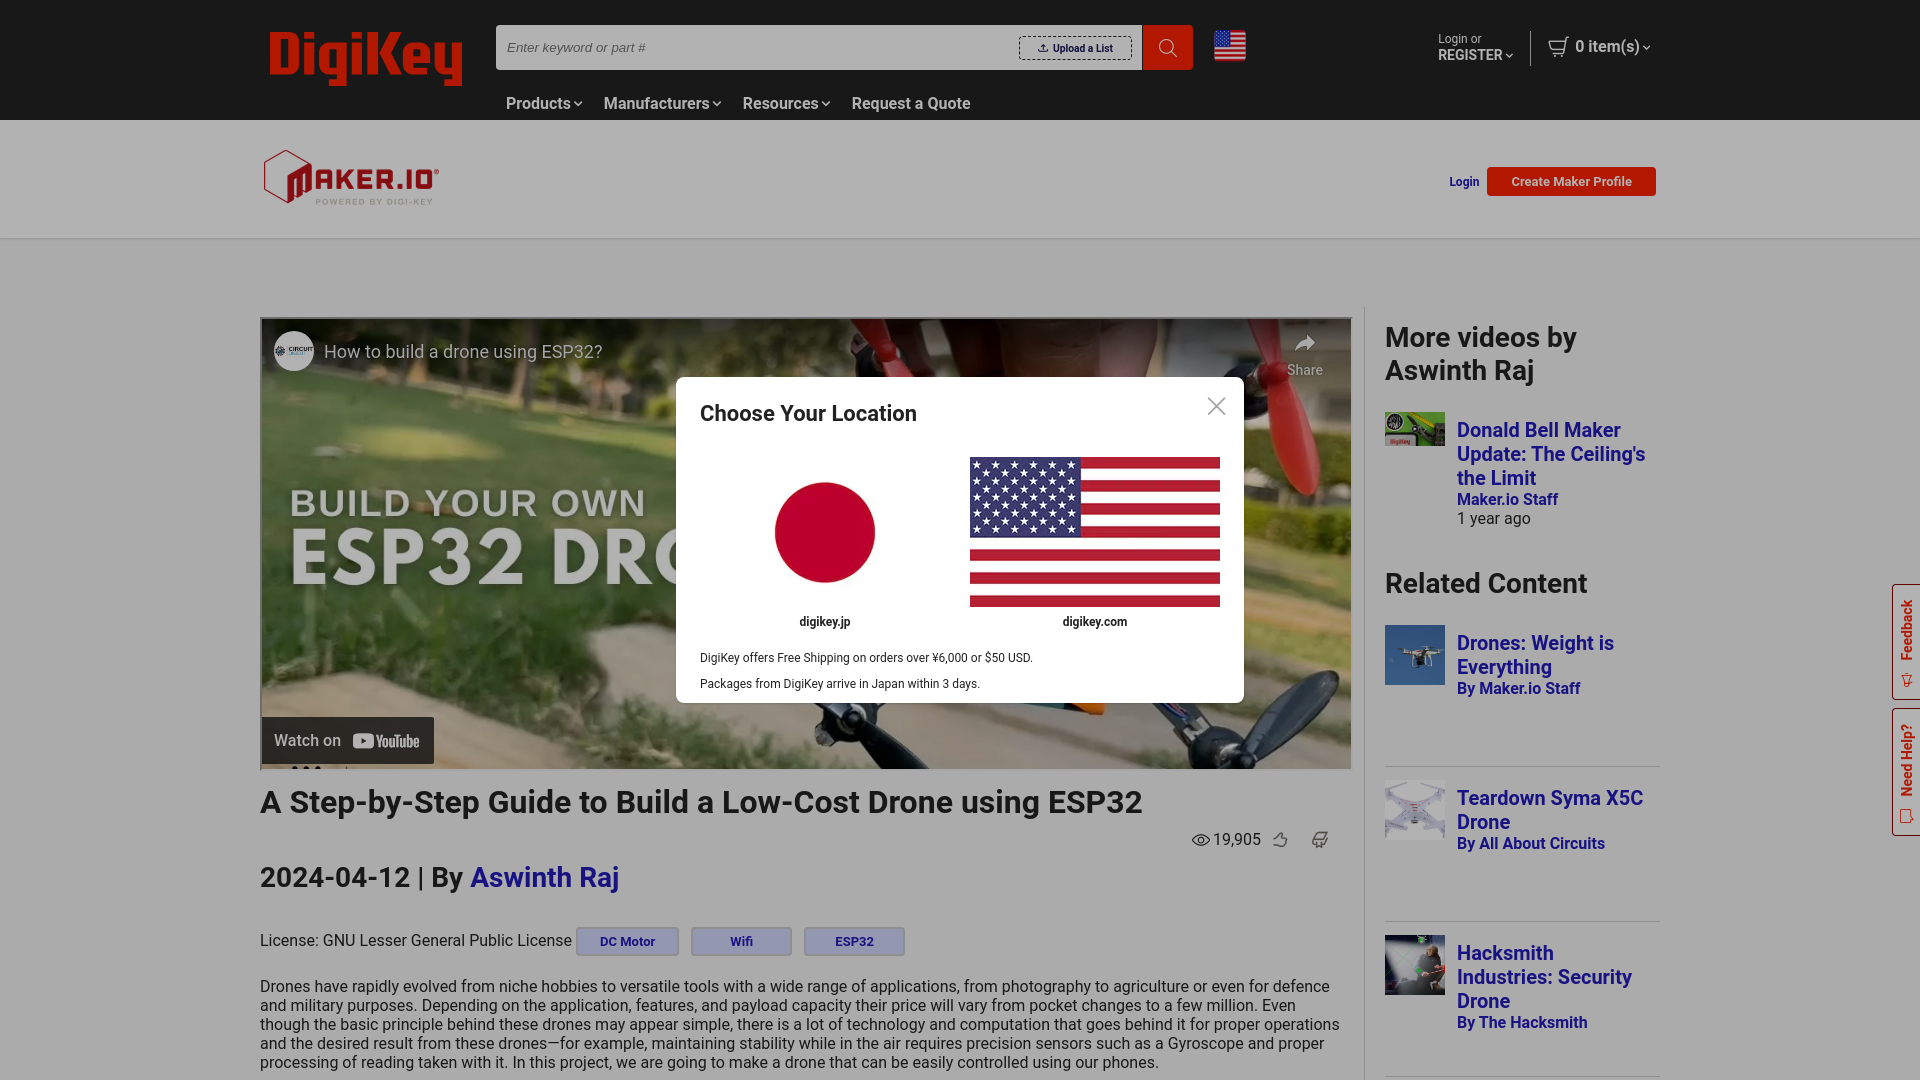Select the Wifi tag
The image size is (1920, 1080).
pyautogui.click(x=741, y=942)
